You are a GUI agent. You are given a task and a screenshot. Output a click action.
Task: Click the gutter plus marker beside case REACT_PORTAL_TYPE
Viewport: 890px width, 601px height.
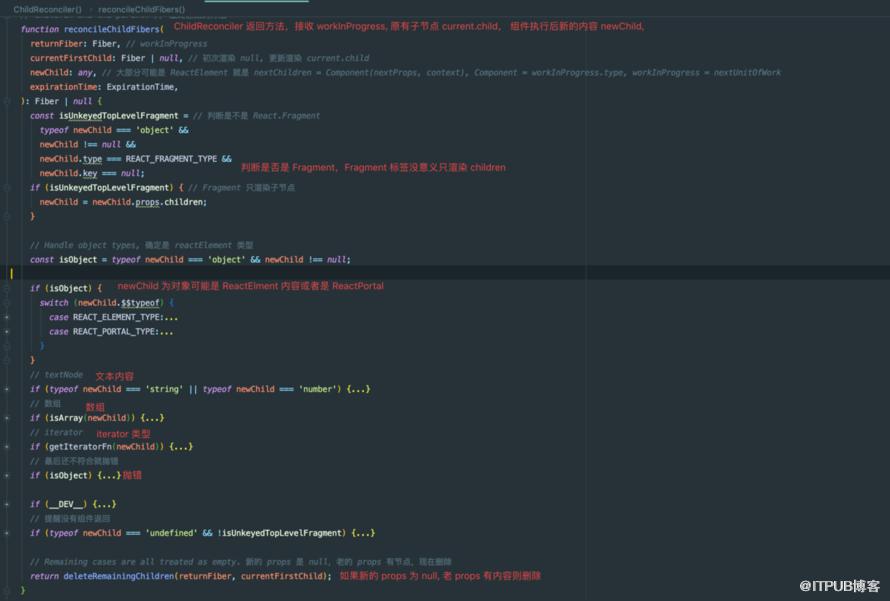[7, 331]
